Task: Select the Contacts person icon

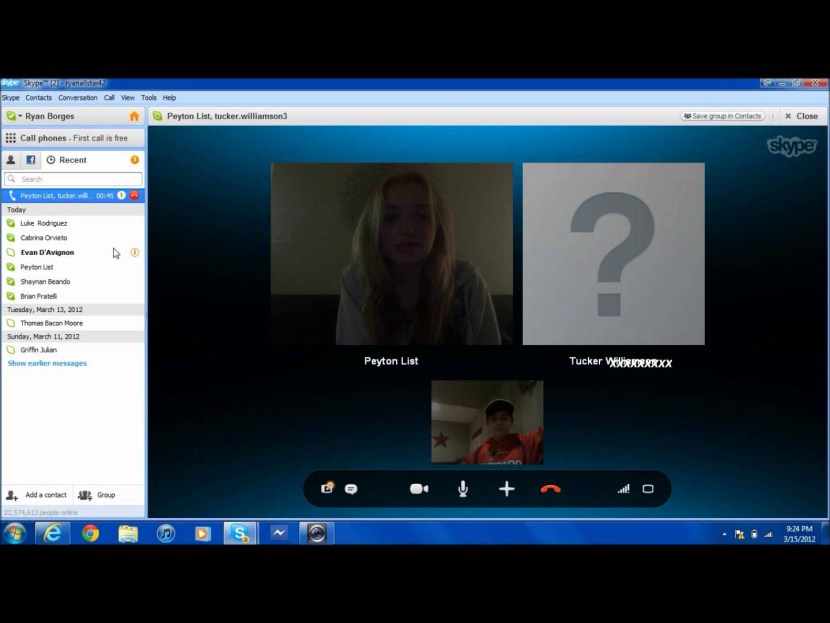Action: [10, 159]
